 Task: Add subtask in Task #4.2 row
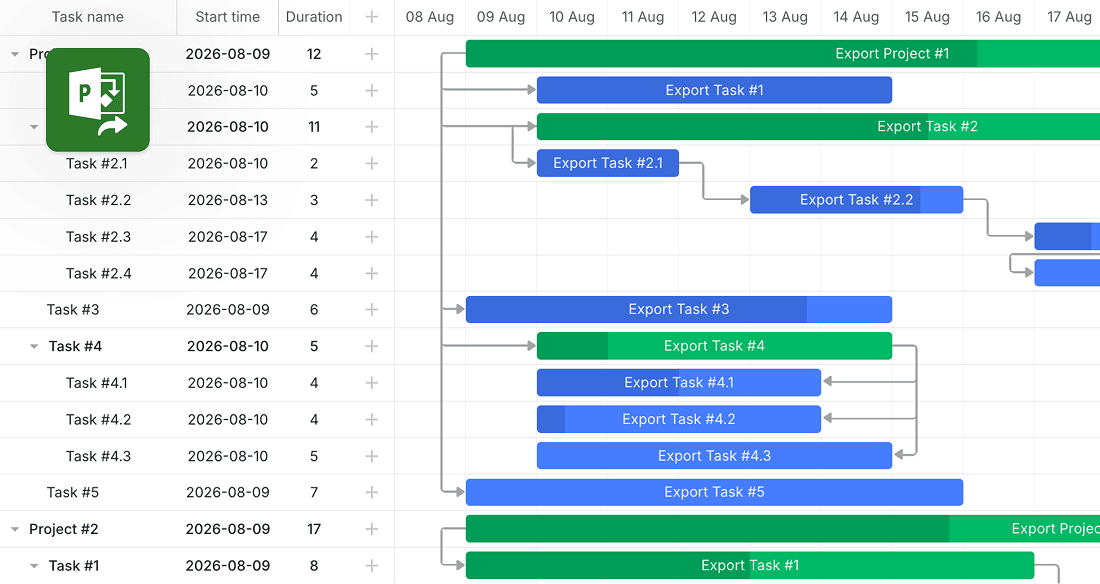372,419
